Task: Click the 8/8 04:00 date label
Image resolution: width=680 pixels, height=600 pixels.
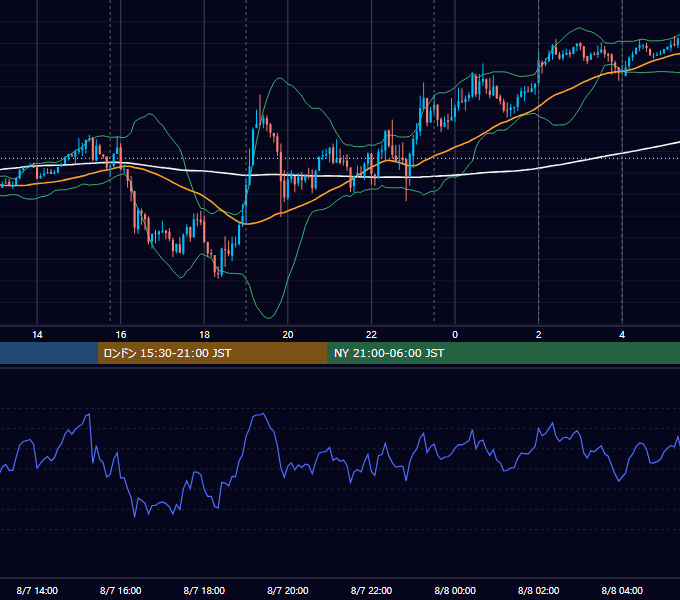Action: [x=622, y=590]
